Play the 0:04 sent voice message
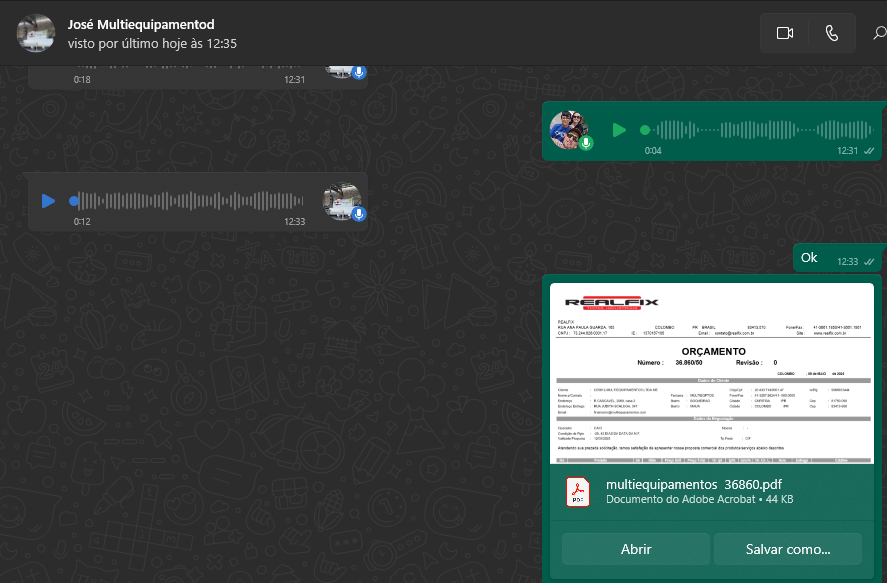Image resolution: width=887 pixels, height=583 pixels. 619,130
